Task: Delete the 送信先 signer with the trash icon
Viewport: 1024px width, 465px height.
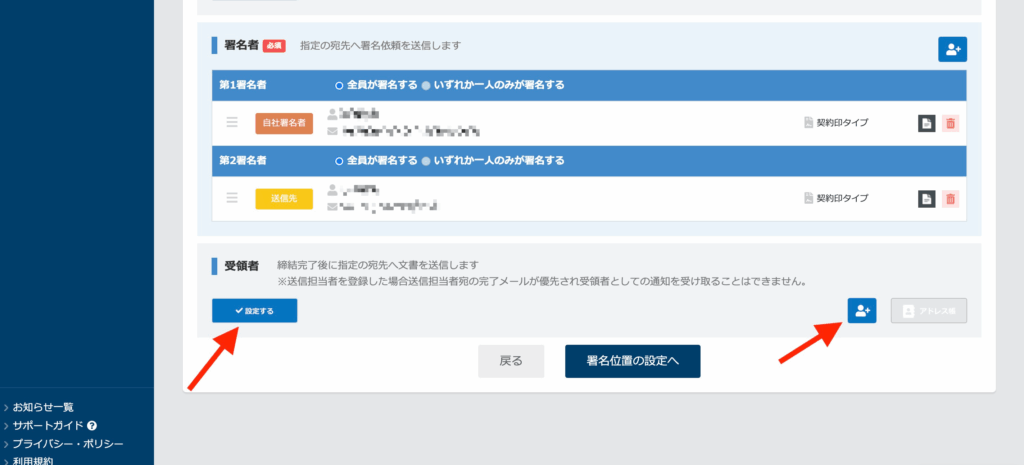Action: click(950, 199)
